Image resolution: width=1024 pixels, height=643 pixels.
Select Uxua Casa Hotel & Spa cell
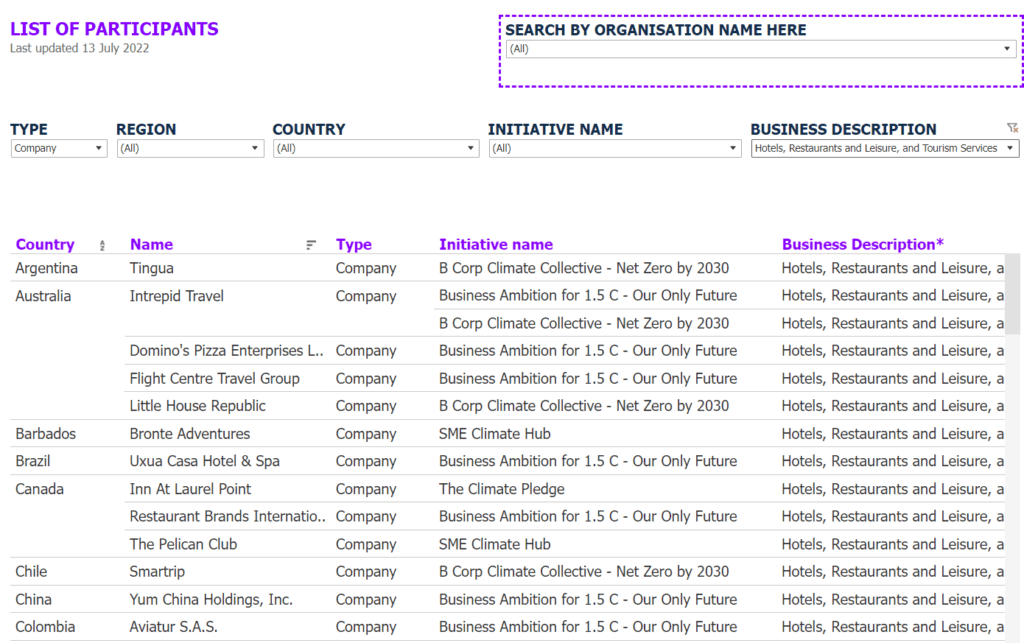pos(204,462)
